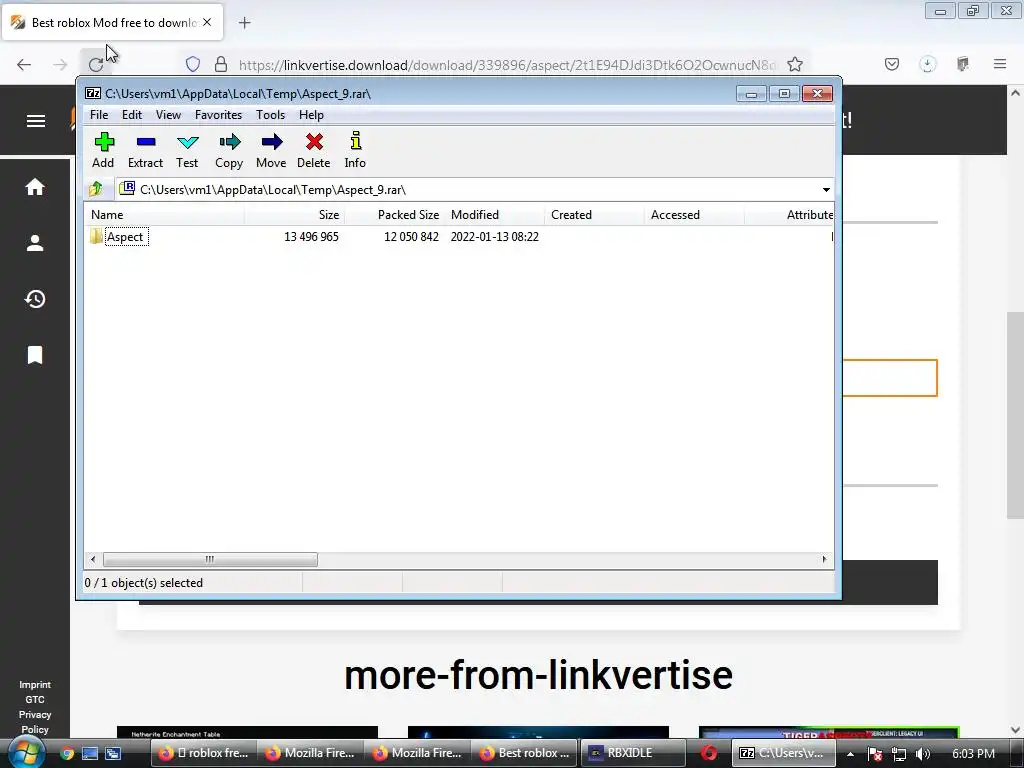Screen dimensions: 1024x768
Task: Open the Imprint link
Action: (x=35, y=684)
